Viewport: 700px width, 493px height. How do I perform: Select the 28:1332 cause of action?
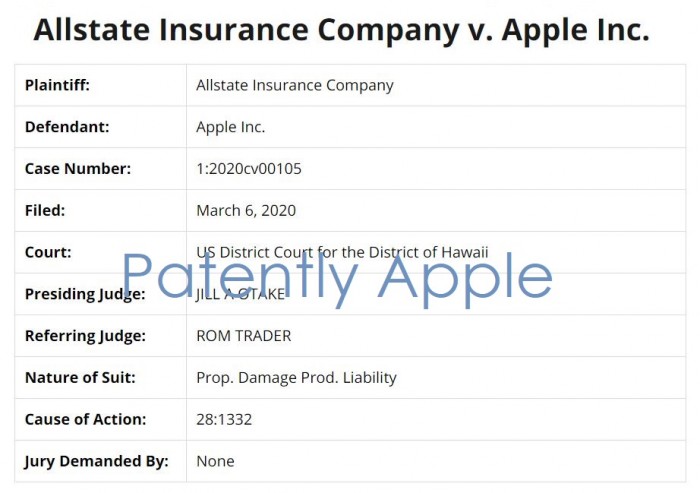[224, 419]
